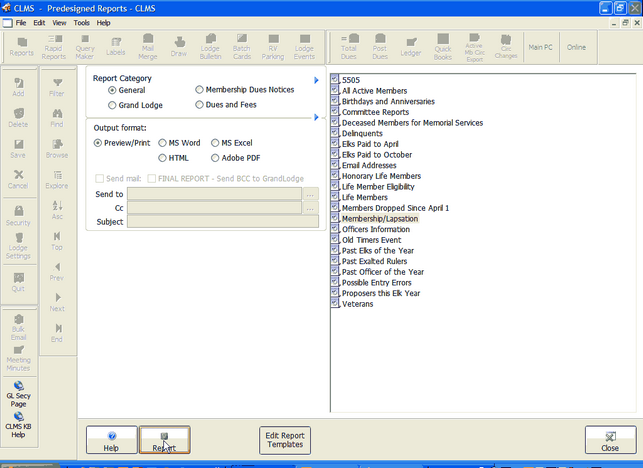
Task: Open the GL Secy Page shortcut
Action: (x=19, y=391)
